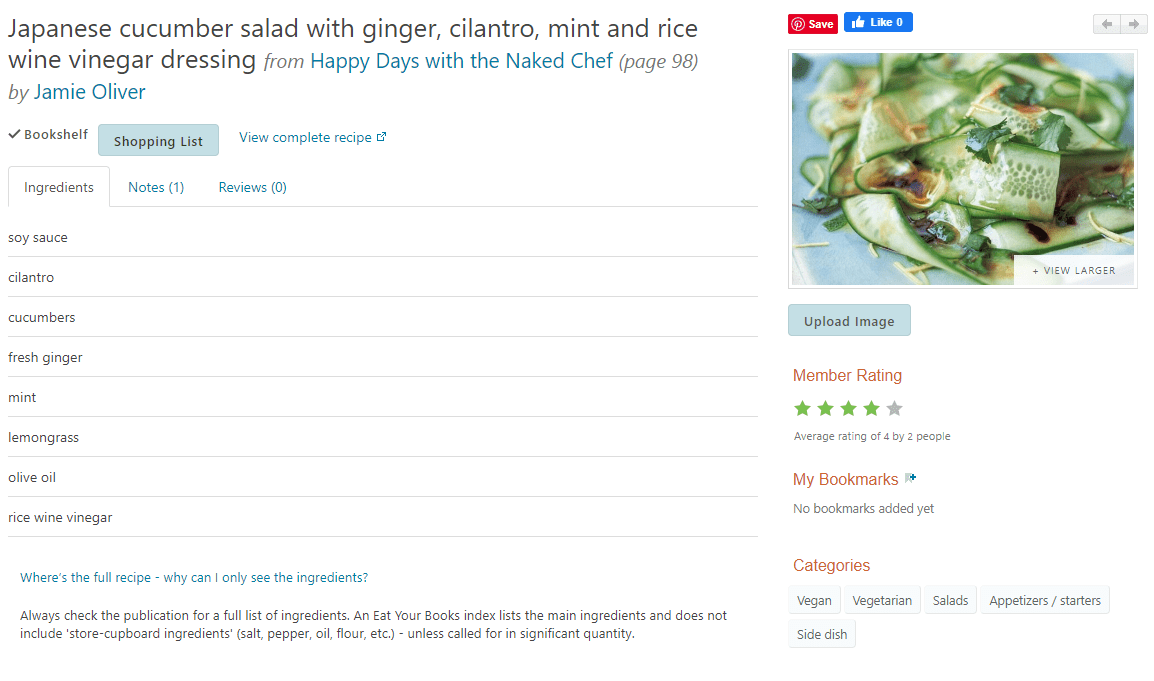Screen dimensions: 1154x681
Task: Toggle the Side dish category tag
Action: click(x=822, y=633)
